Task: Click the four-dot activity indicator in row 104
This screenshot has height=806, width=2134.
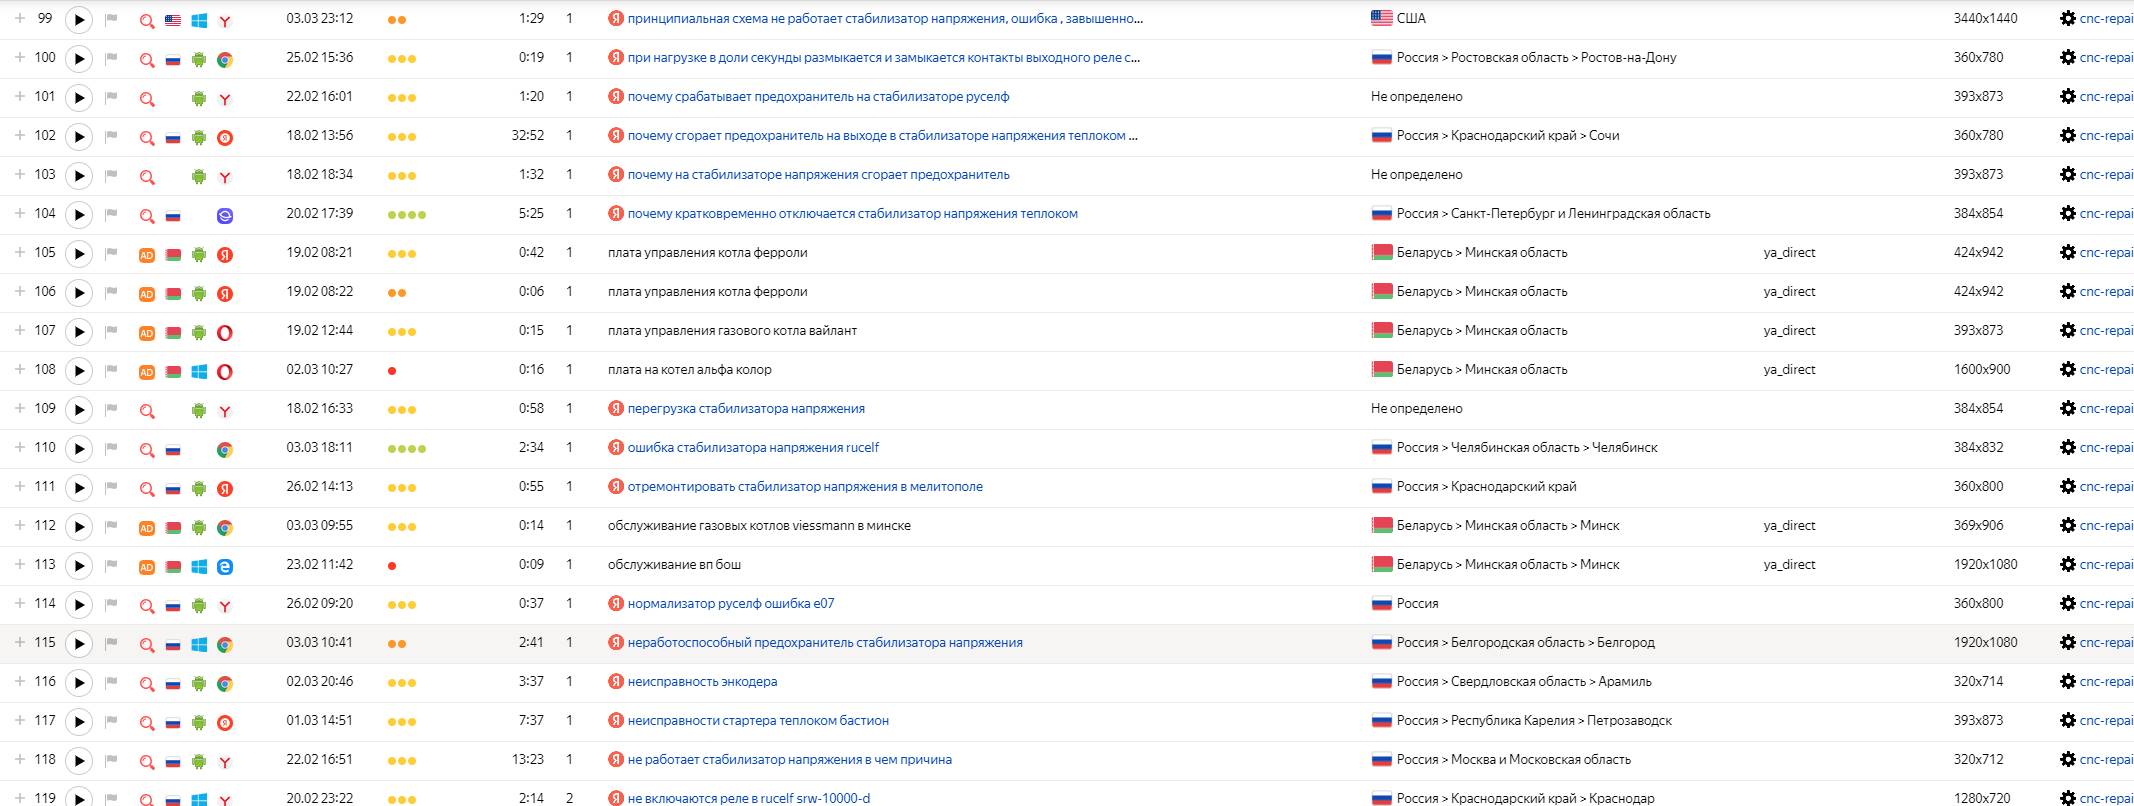Action: (x=407, y=215)
